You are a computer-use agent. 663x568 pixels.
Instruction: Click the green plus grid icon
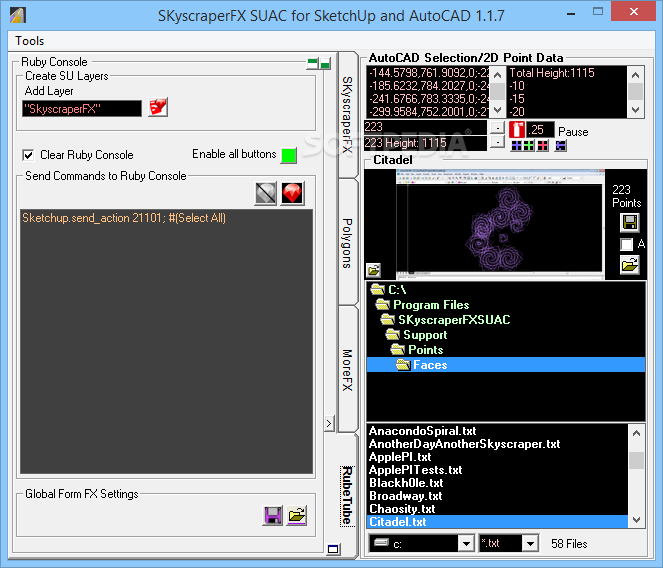[x=529, y=146]
